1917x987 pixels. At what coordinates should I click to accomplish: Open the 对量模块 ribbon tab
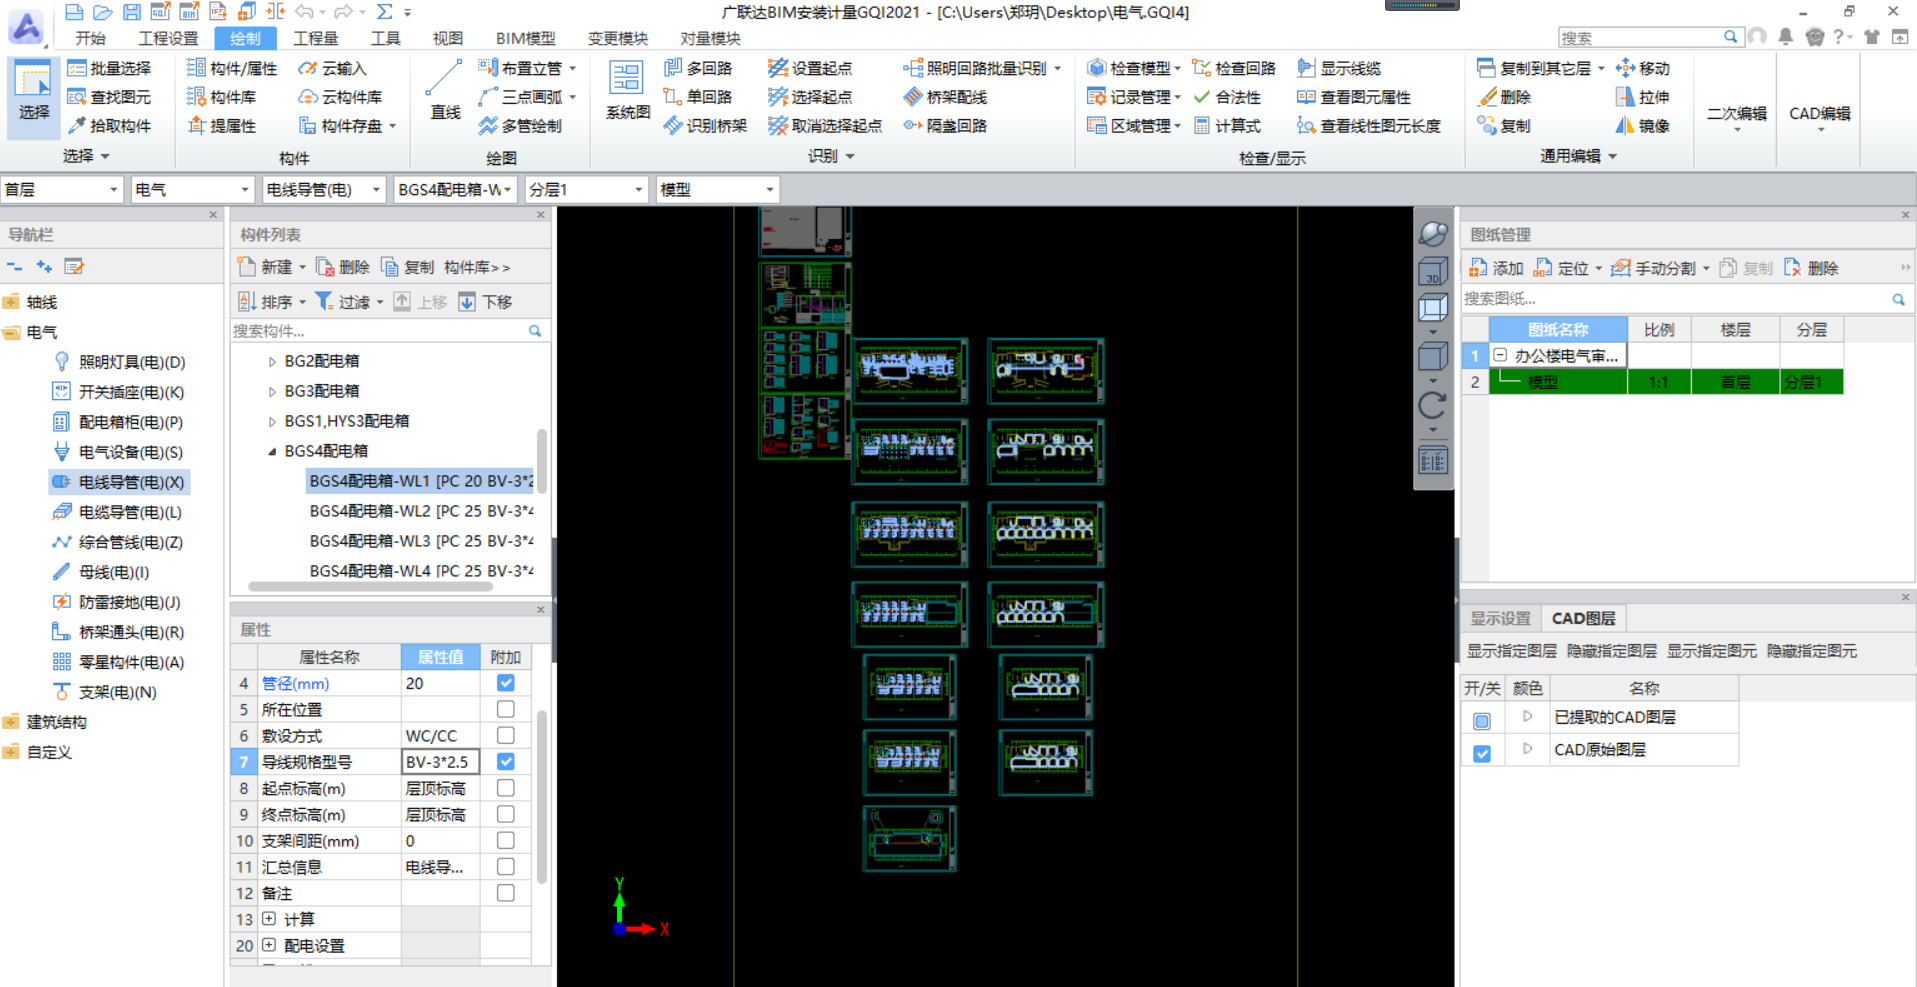click(x=710, y=38)
